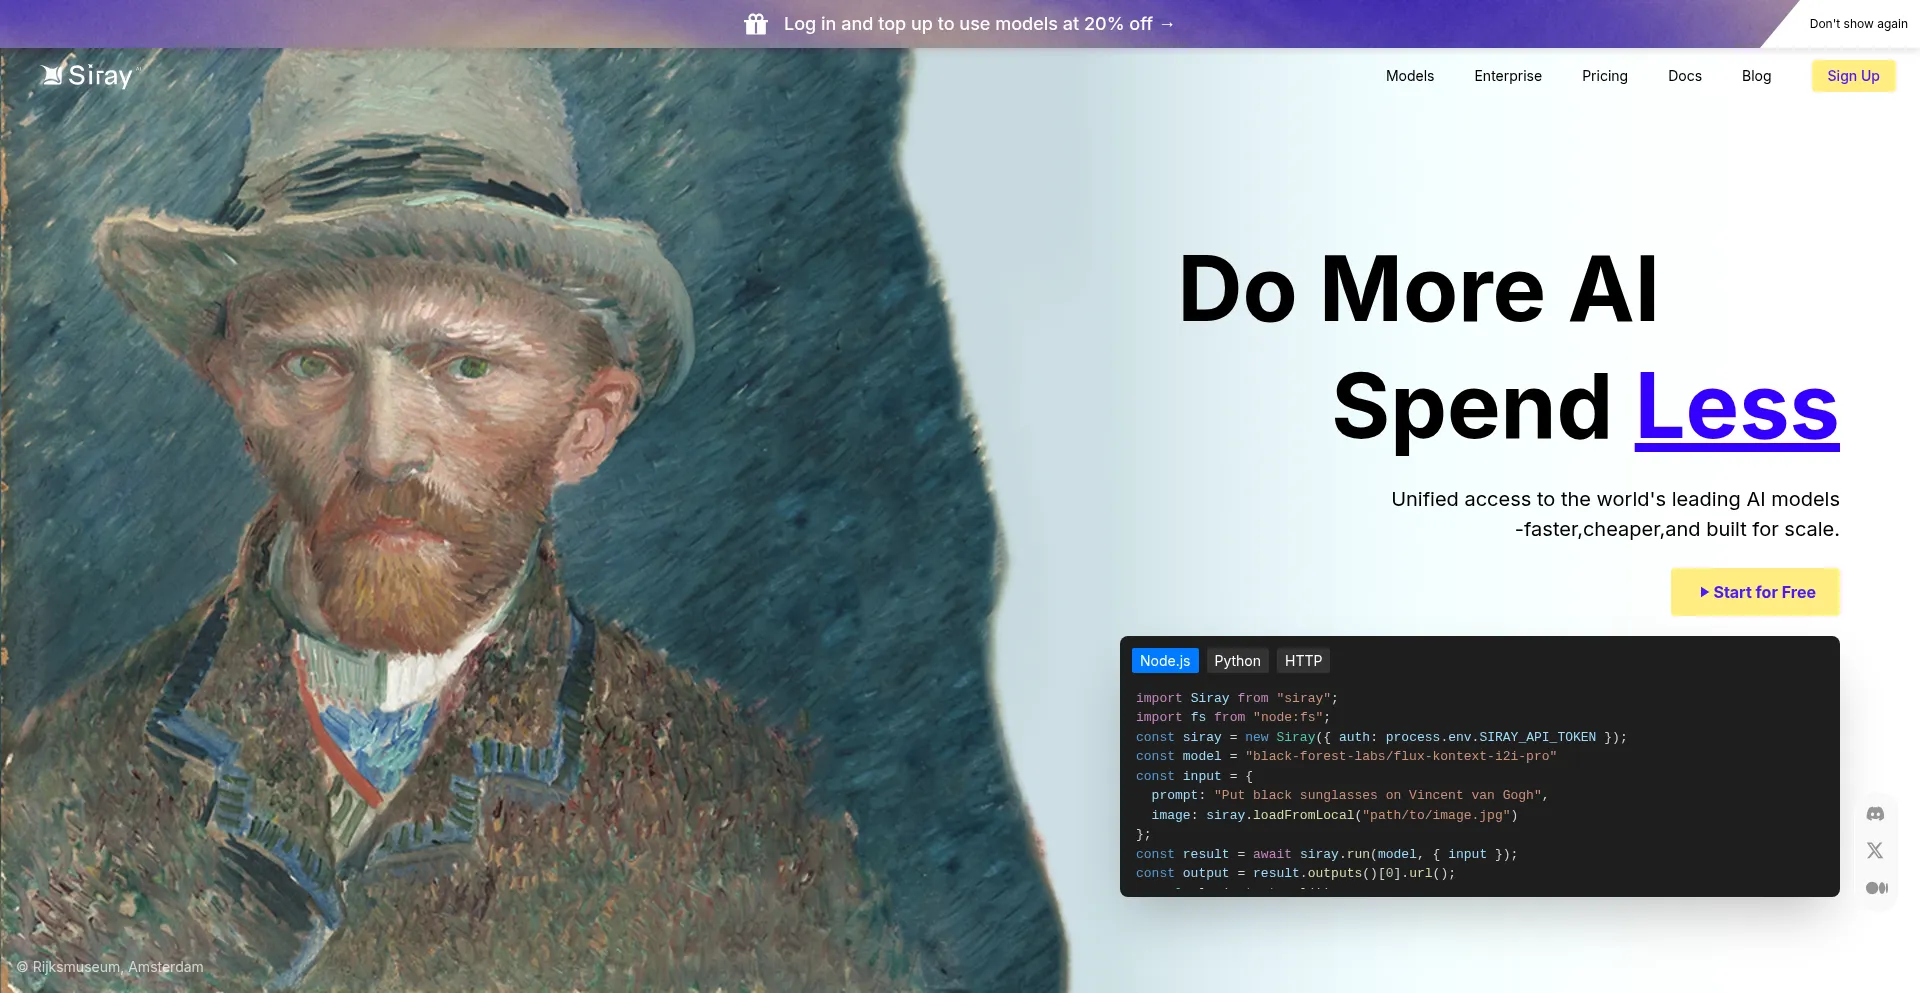Click the Start for Free button
Image resolution: width=1920 pixels, height=993 pixels.
(1755, 592)
